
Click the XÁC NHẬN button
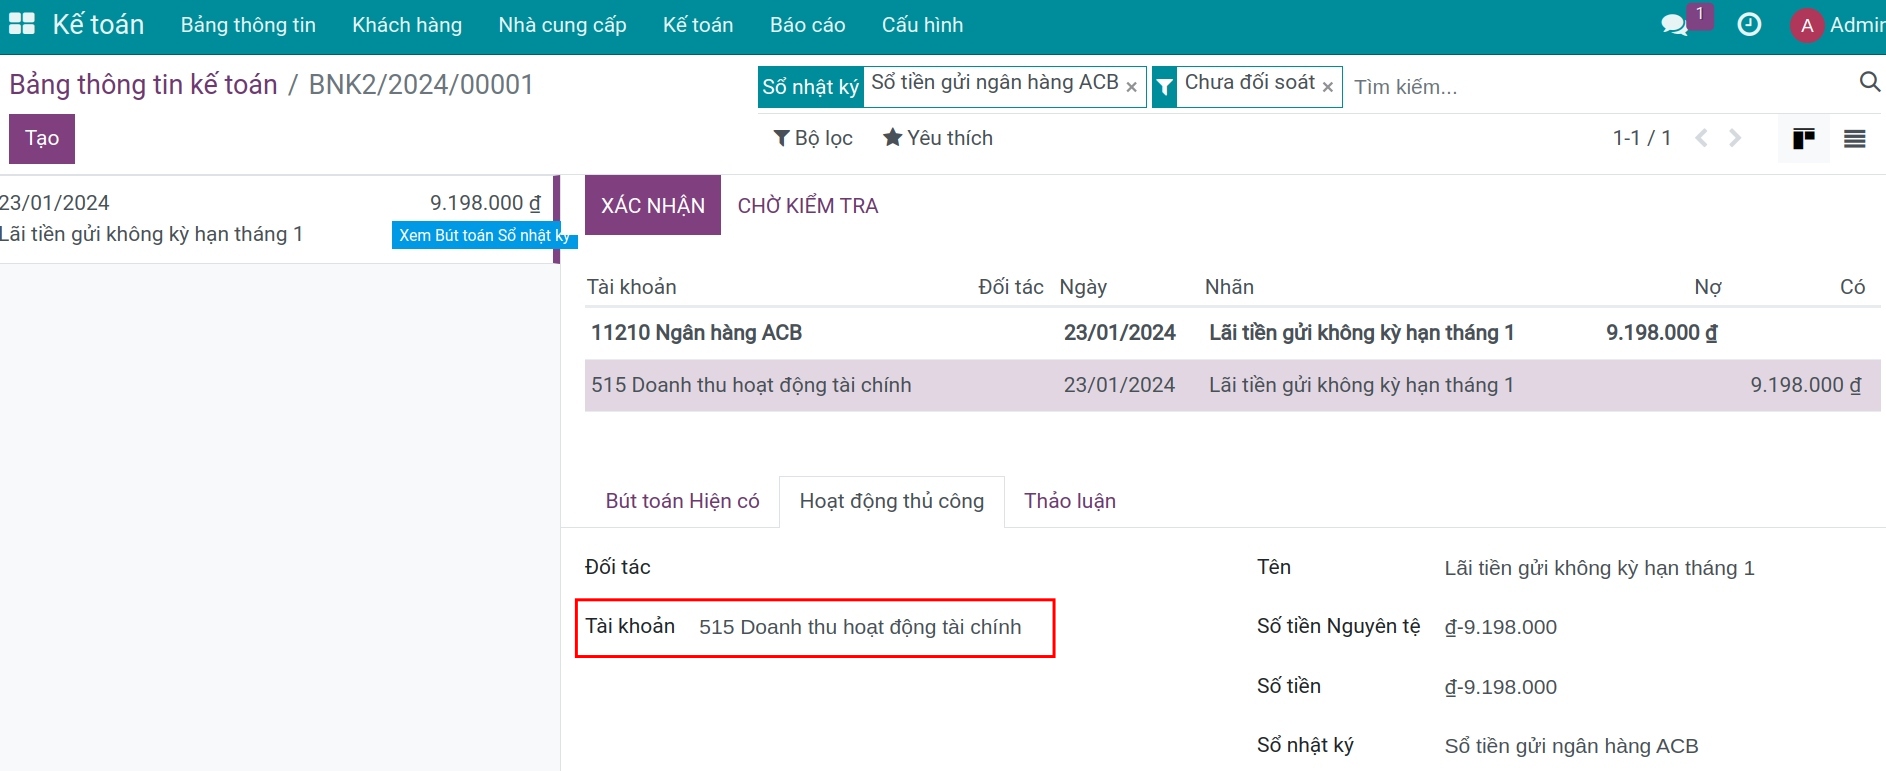click(x=652, y=205)
